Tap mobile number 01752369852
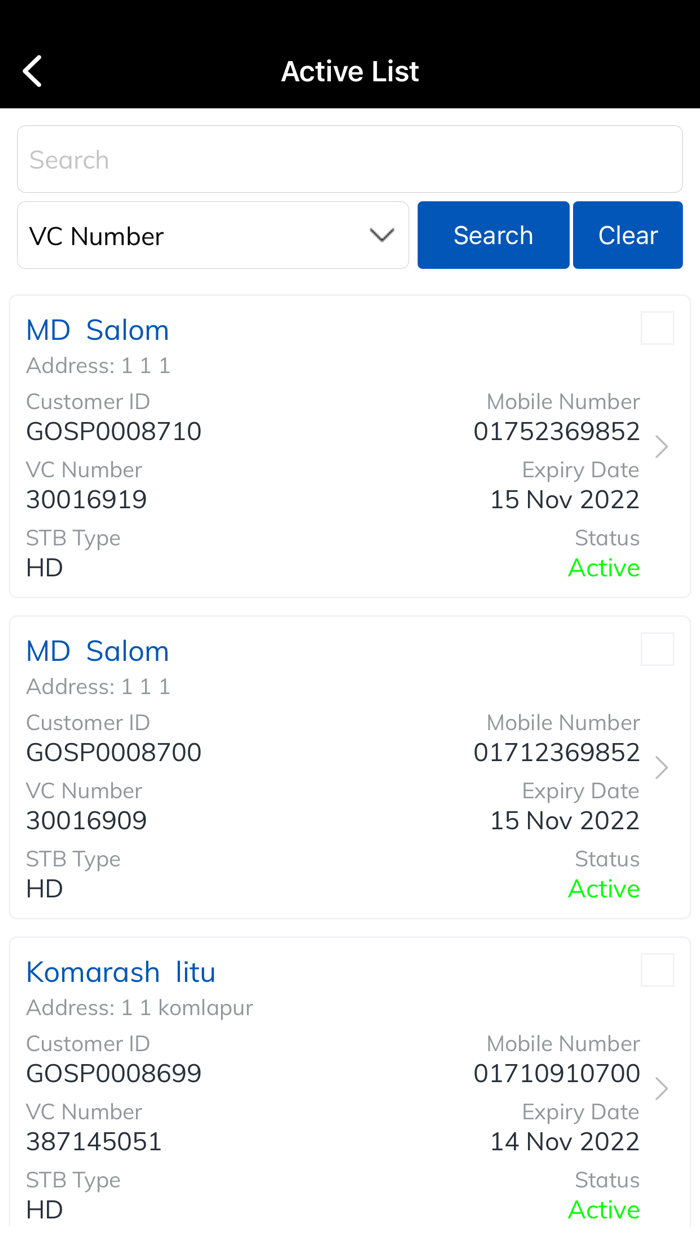The image size is (700, 1244). [556, 431]
